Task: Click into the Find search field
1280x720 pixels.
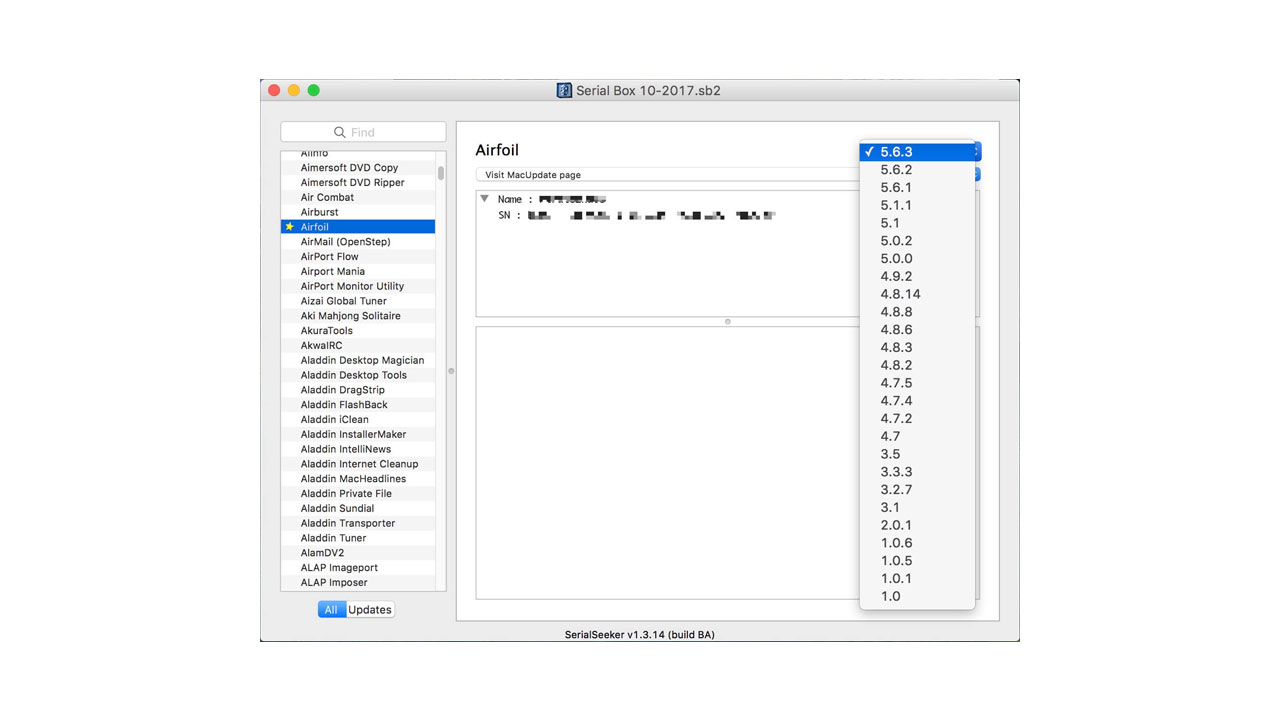Action: 363,132
